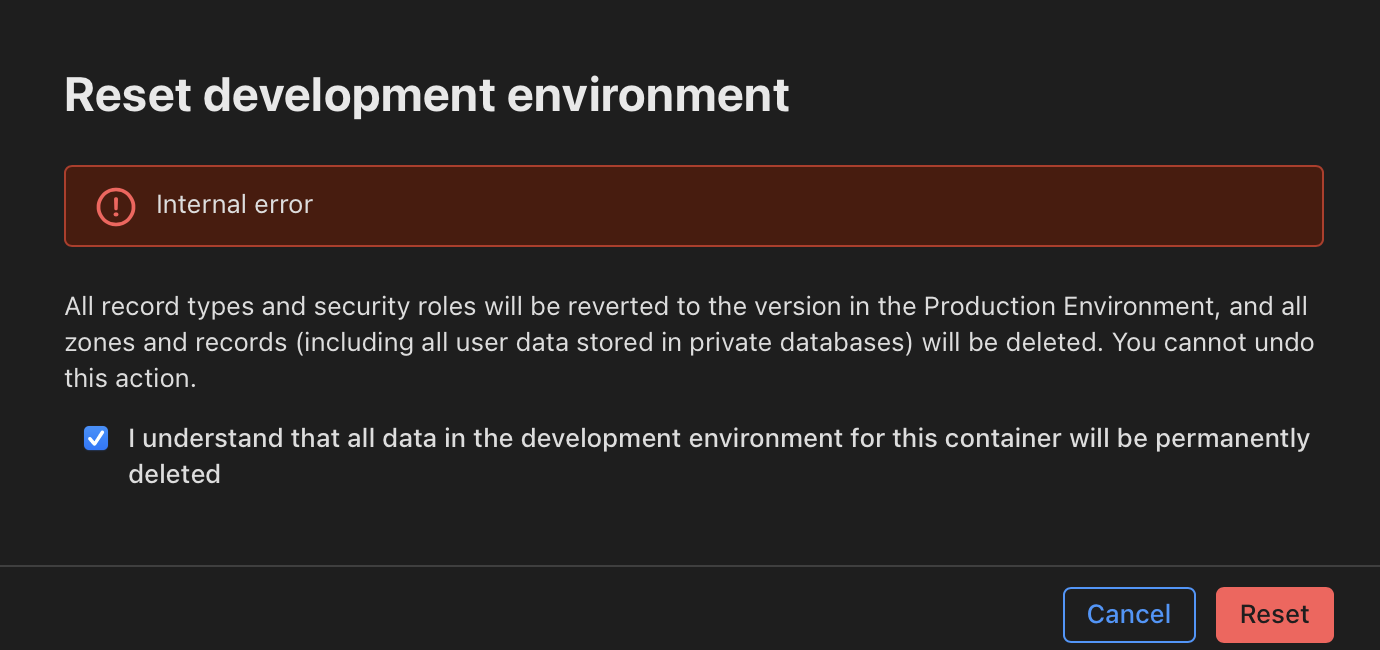Click the divider line above the buttons
This screenshot has height=650, width=1380.
tap(690, 566)
